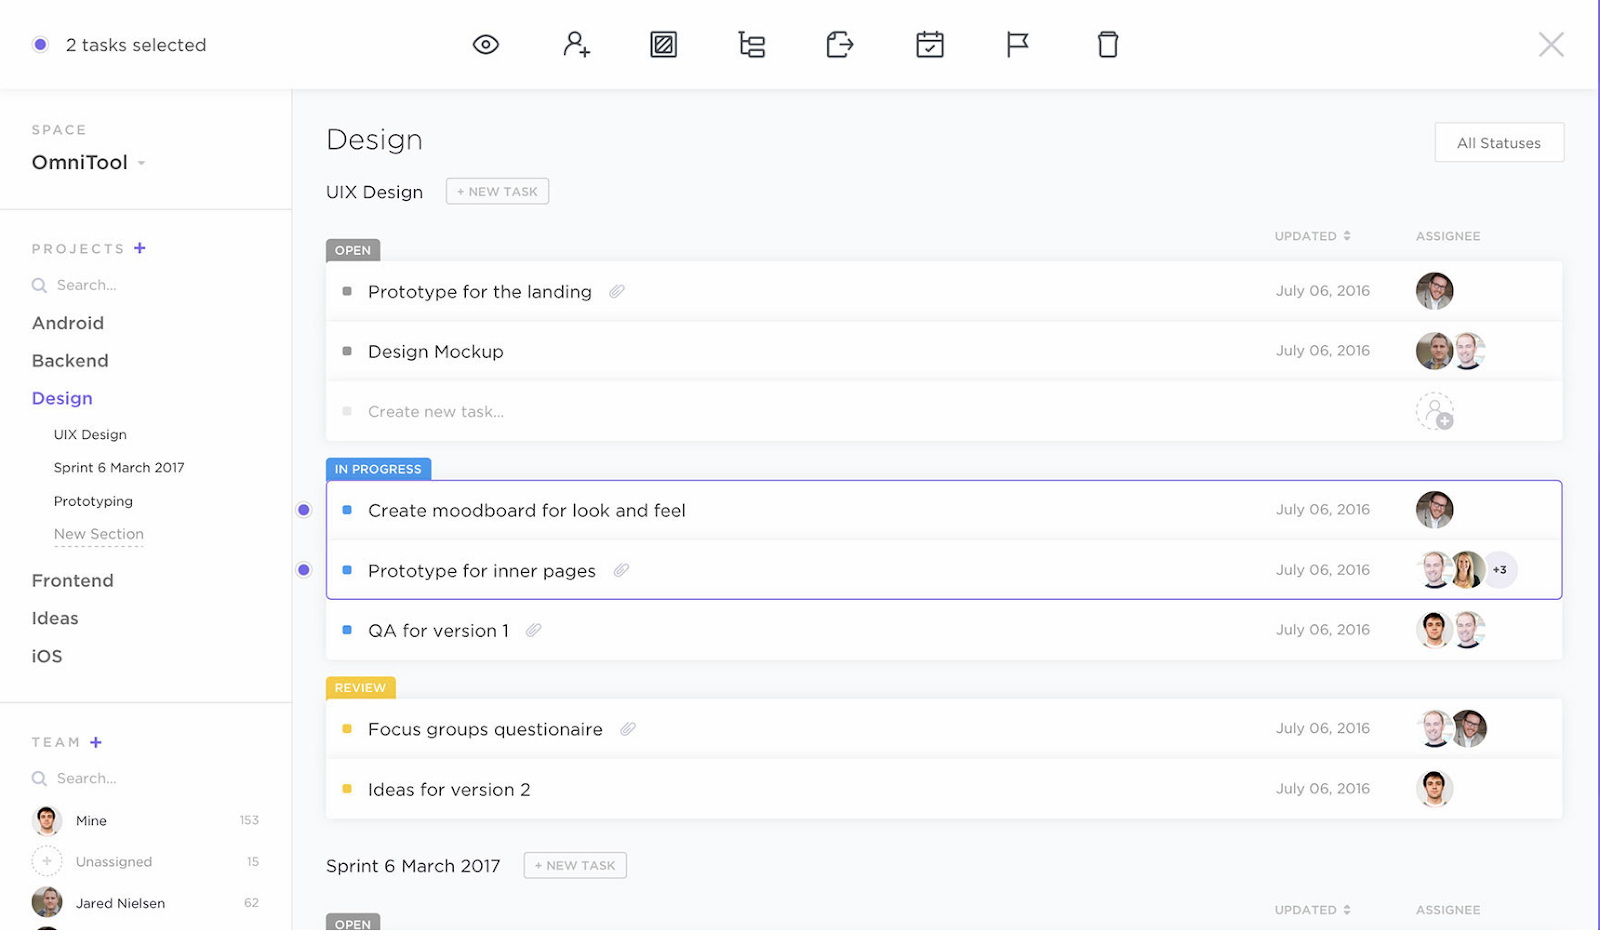
Task: Select the Design project
Action: point(62,398)
